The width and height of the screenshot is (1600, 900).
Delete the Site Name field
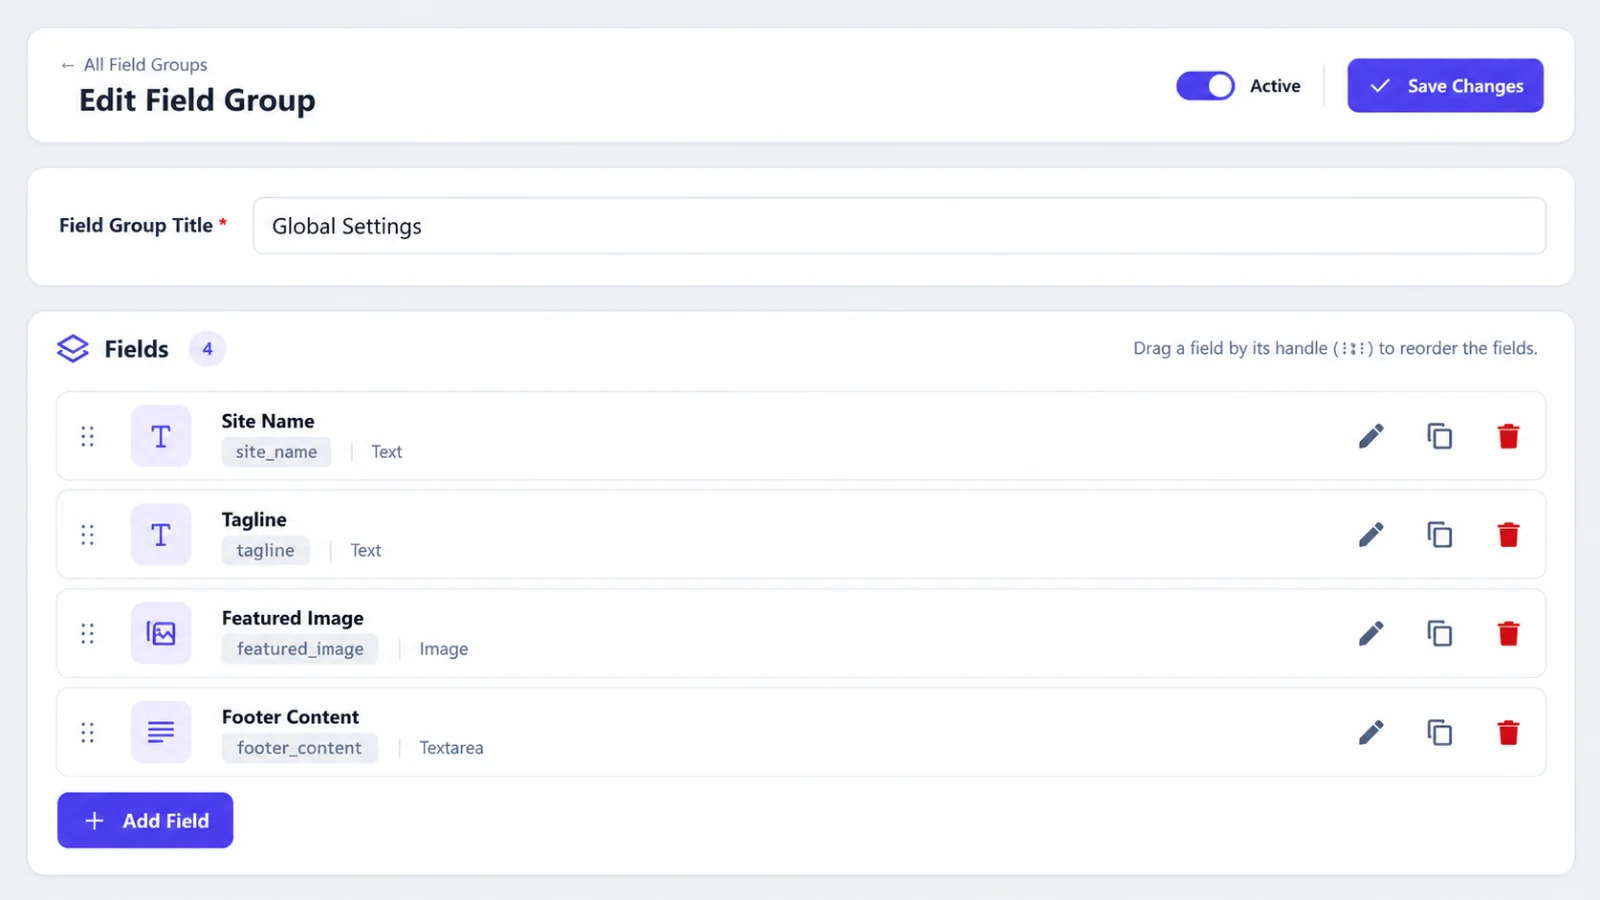coord(1508,436)
